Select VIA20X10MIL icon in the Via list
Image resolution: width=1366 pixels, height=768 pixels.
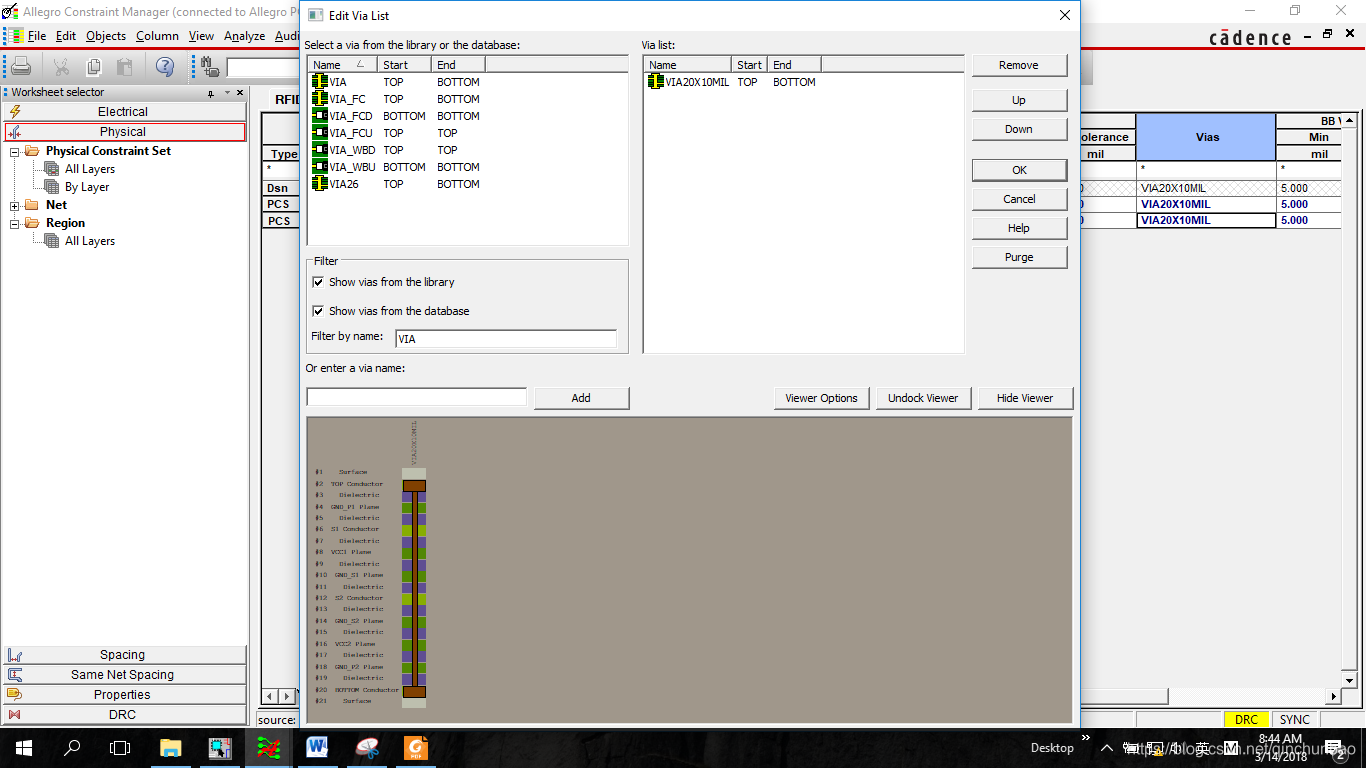click(656, 82)
